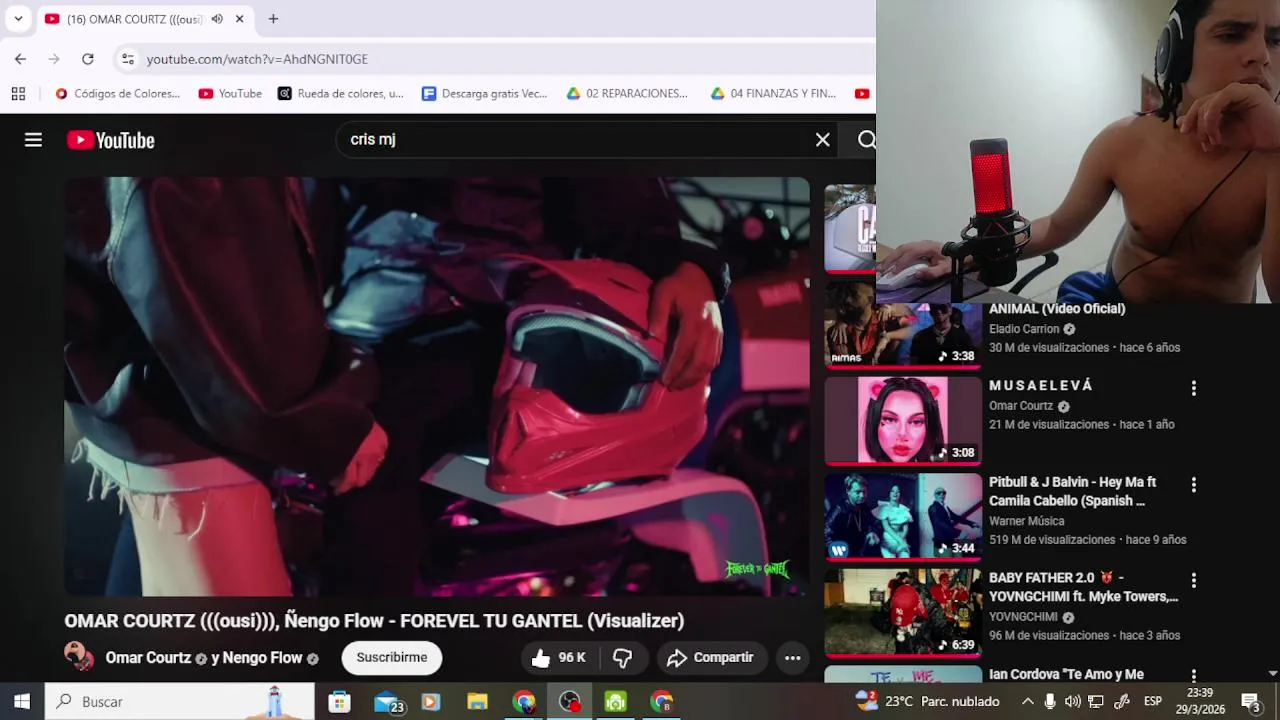Share the video using Compartir button
This screenshot has width=1280, height=720.
pyautogui.click(x=710, y=657)
